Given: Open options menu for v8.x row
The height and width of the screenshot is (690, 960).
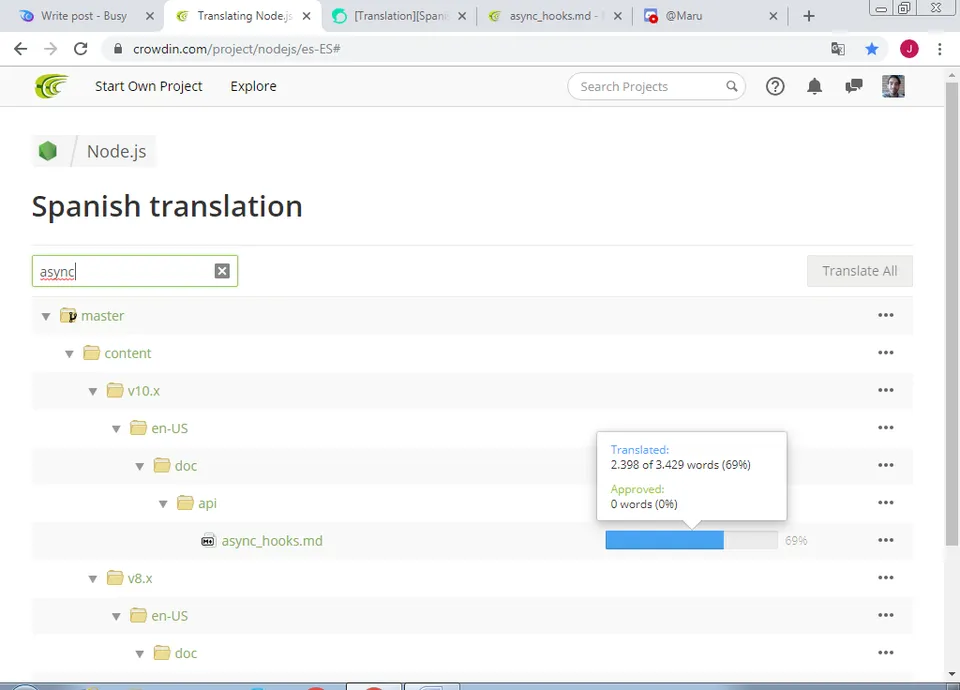Looking at the screenshot, I should [x=886, y=577].
